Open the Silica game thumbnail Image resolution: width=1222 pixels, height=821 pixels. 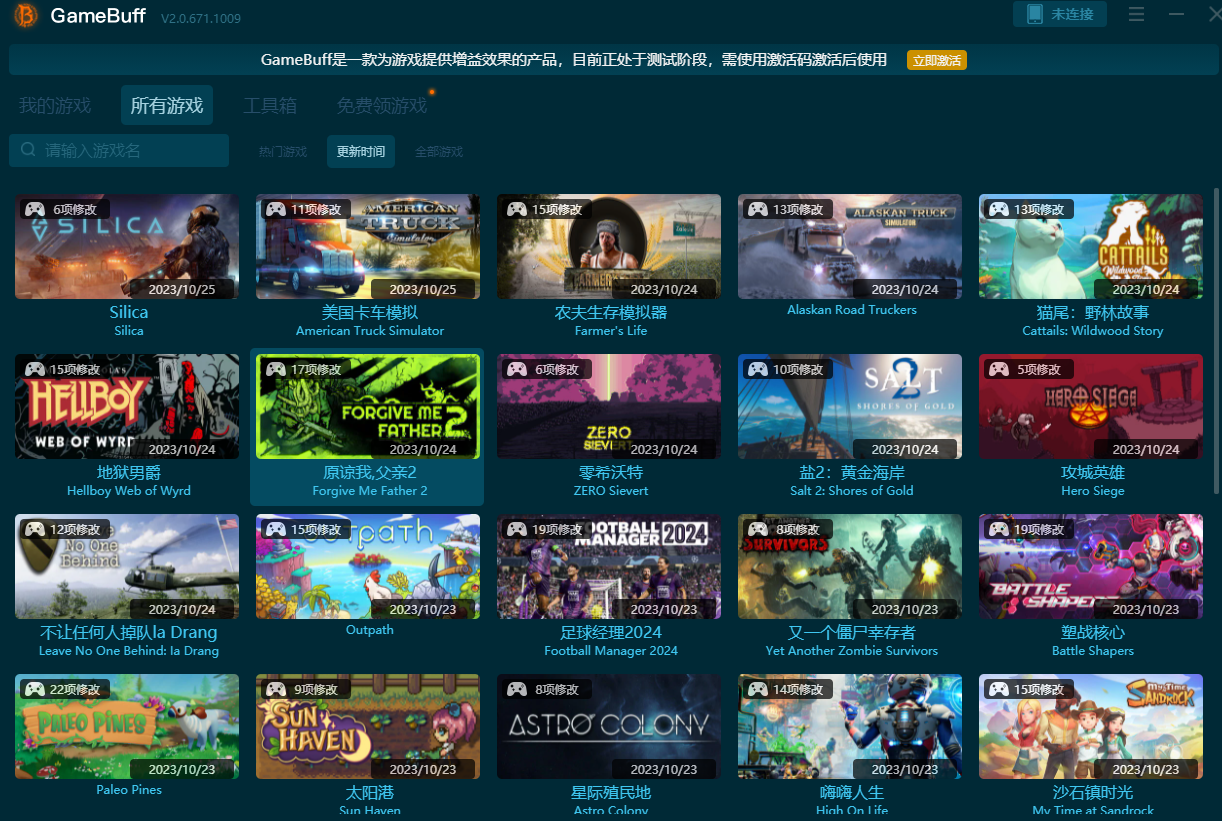[x=127, y=246]
